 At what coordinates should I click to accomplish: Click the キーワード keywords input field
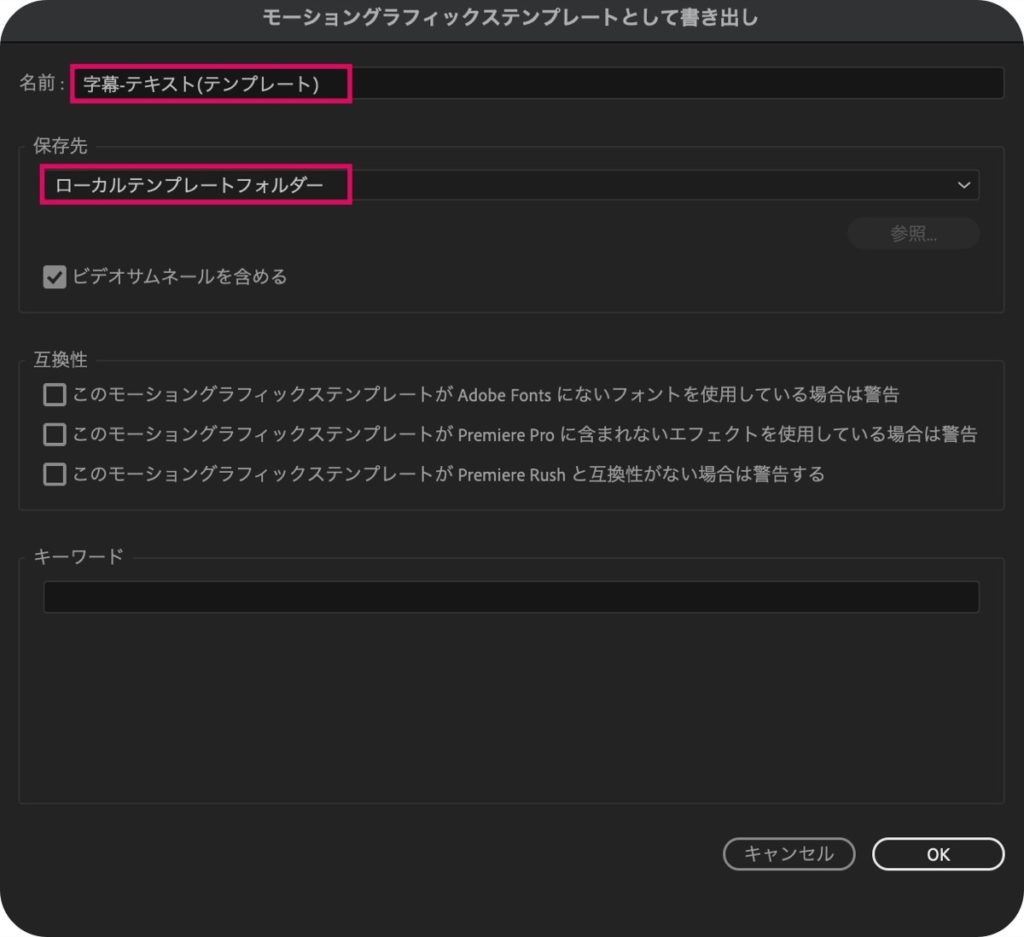point(511,597)
